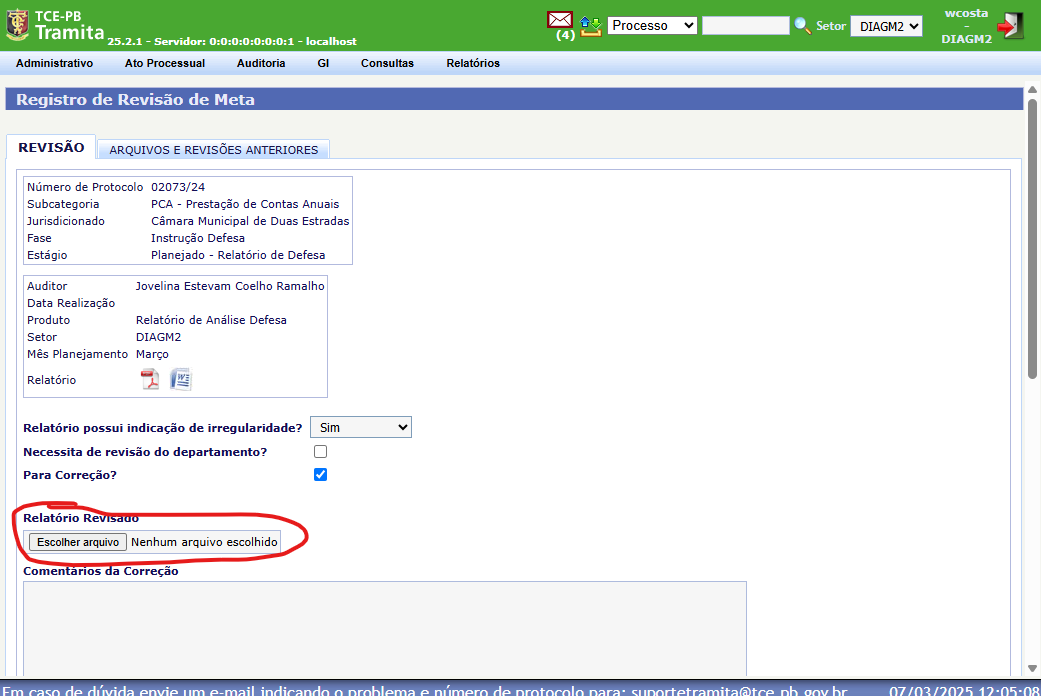Toggle 'Necessita de revisão do departamento' checkbox
Screen dimensions: 1041x696
point(321,452)
